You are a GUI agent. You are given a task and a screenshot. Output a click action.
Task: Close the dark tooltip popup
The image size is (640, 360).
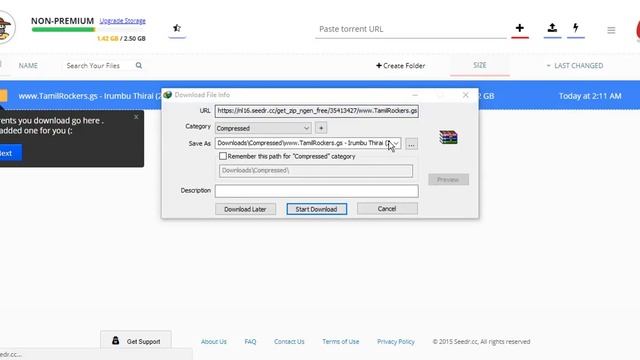(136, 117)
